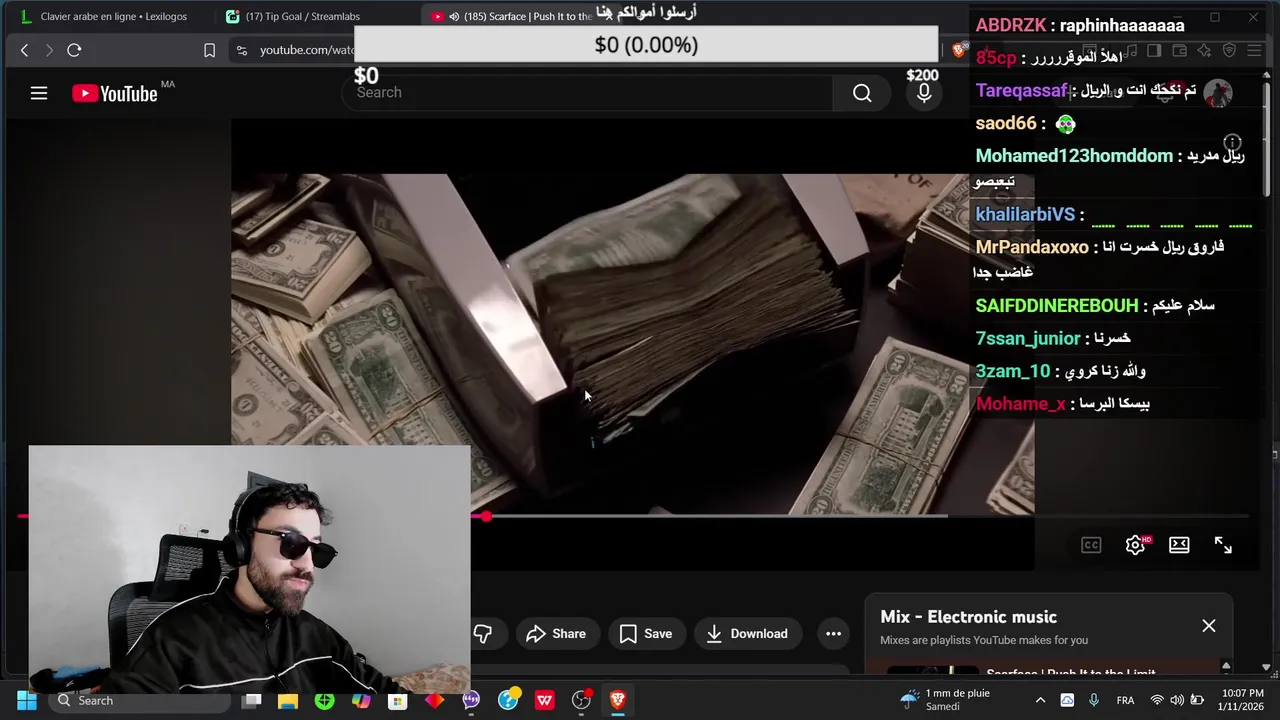This screenshot has height=720, width=1280.
Task: Click chat username 7ssan_junior
Action: pos(1028,339)
